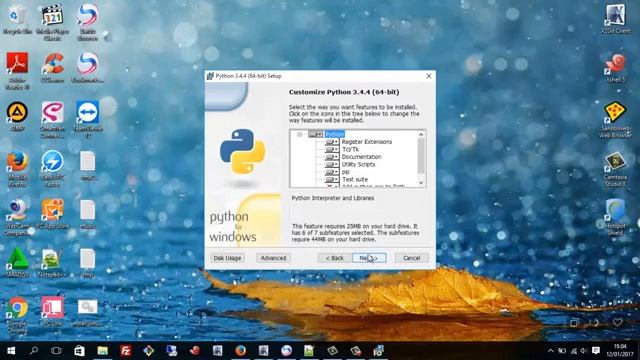The image size is (640, 360).
Task: Select Register Extensions in feature tree
Action: click(367, 142)
